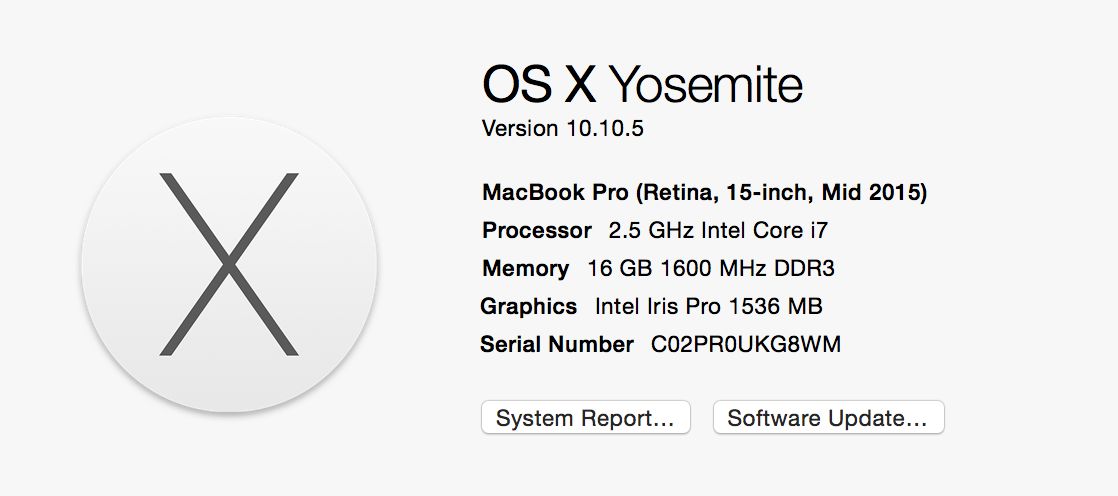1118x496 pixels.
Task: Select the serial number C02PR0UKG8WM
Action: 746,345
